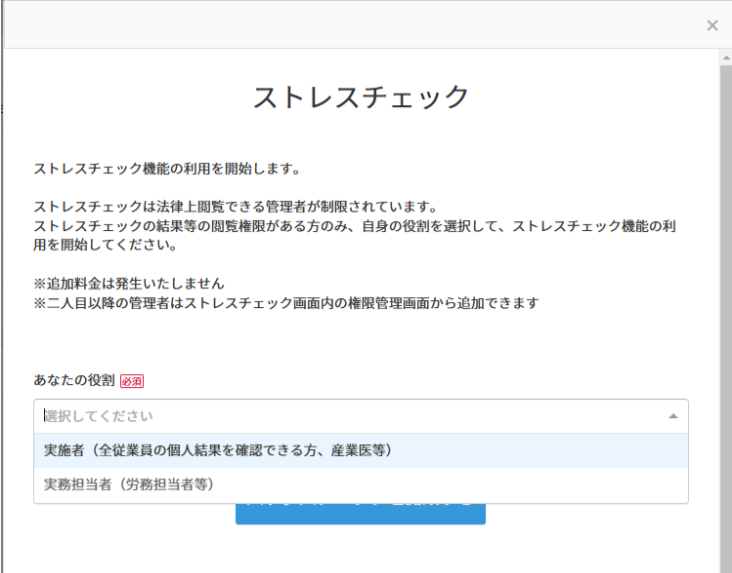Close the dialog with the X icon
This screenshot has height=573, width=732.
[712, 26]
